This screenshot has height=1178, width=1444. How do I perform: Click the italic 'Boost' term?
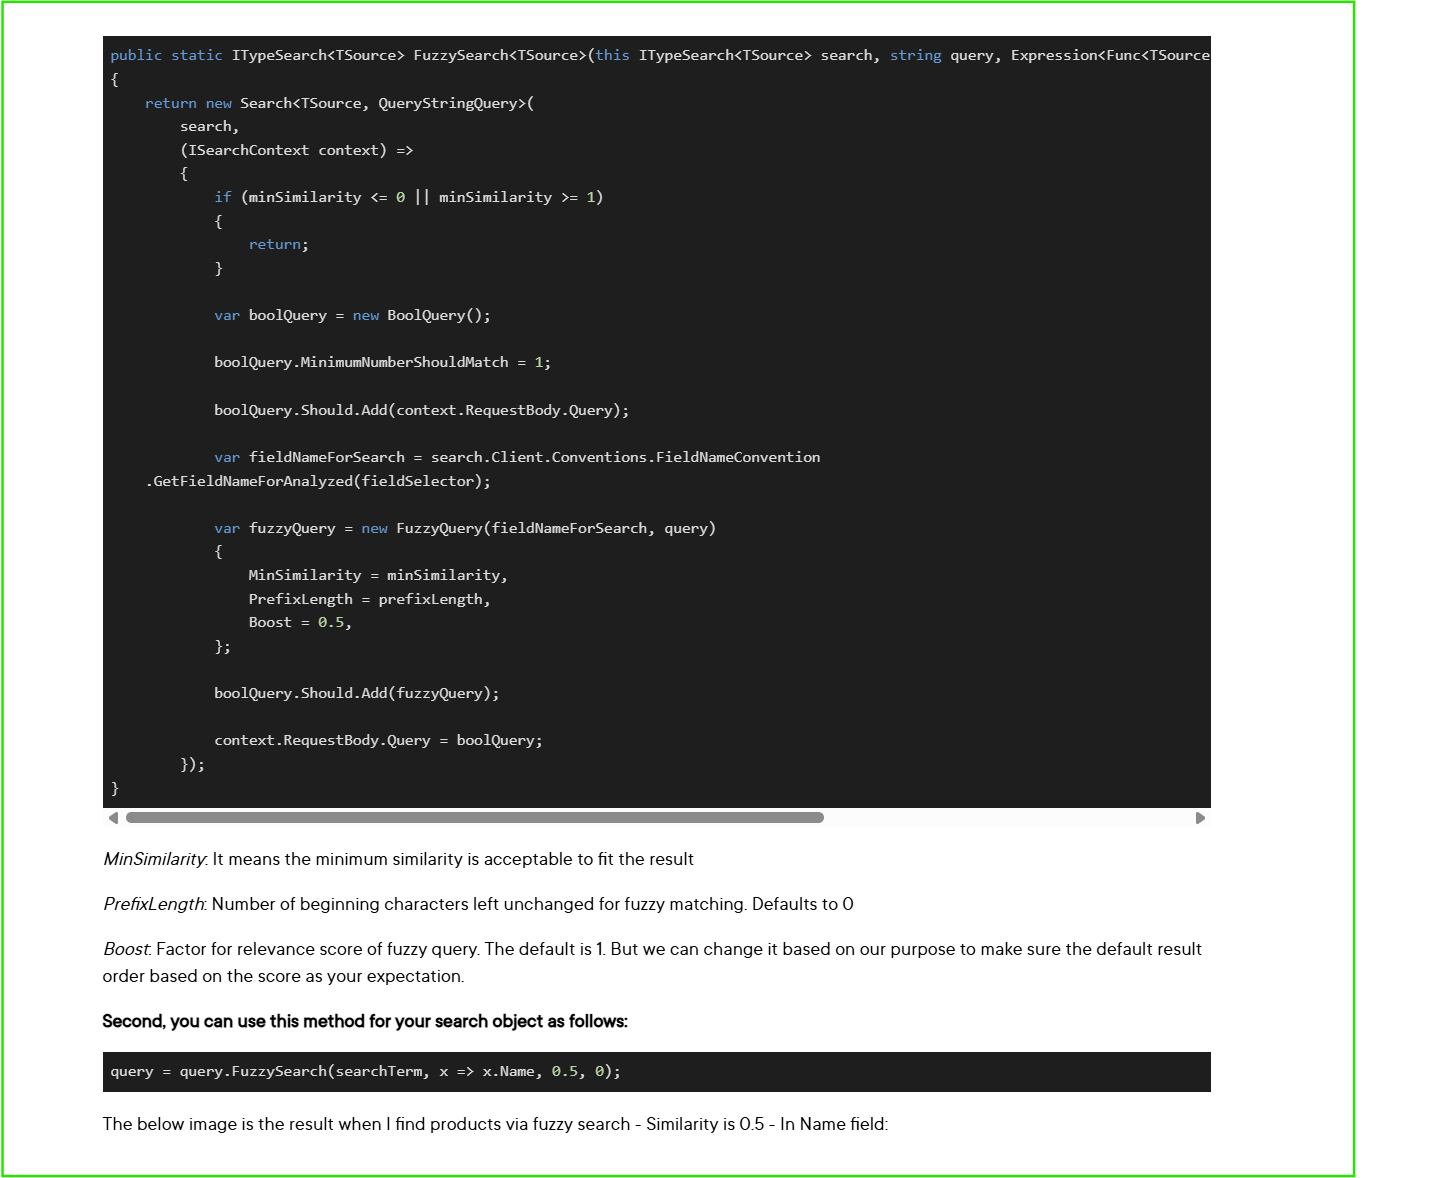click(x=126, y=949)
